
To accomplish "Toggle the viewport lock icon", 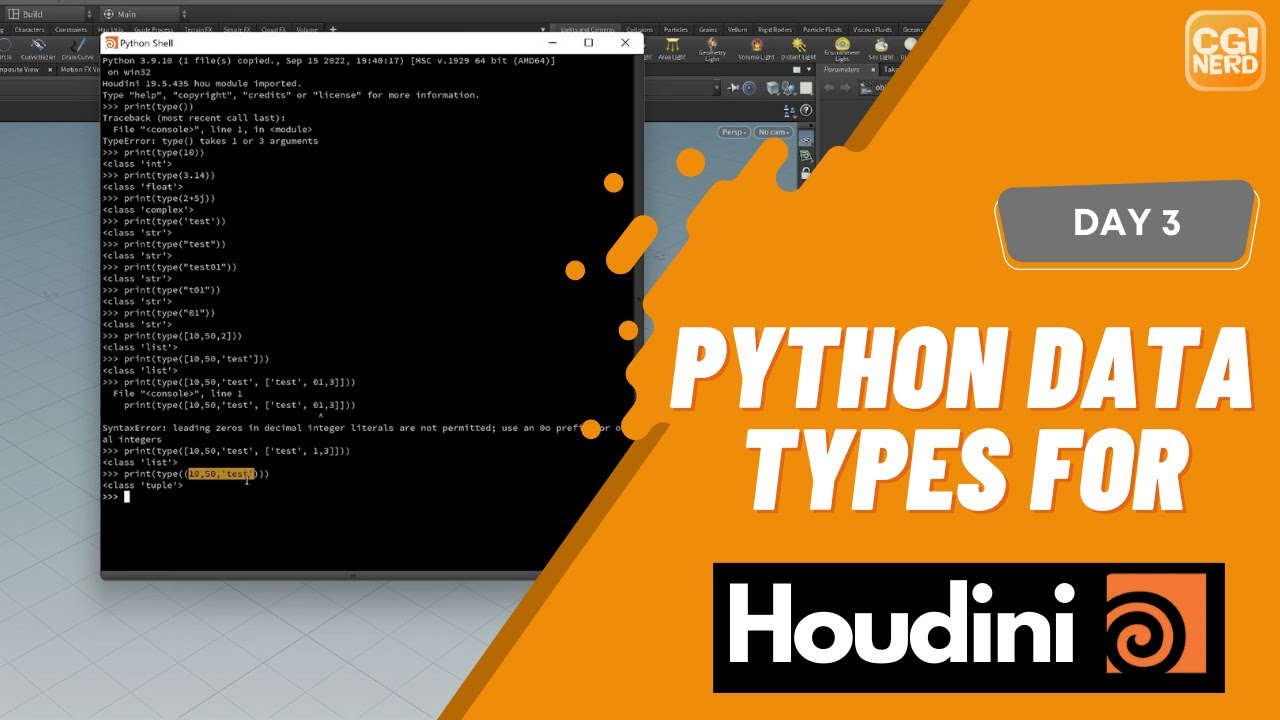I will [805, 172].
